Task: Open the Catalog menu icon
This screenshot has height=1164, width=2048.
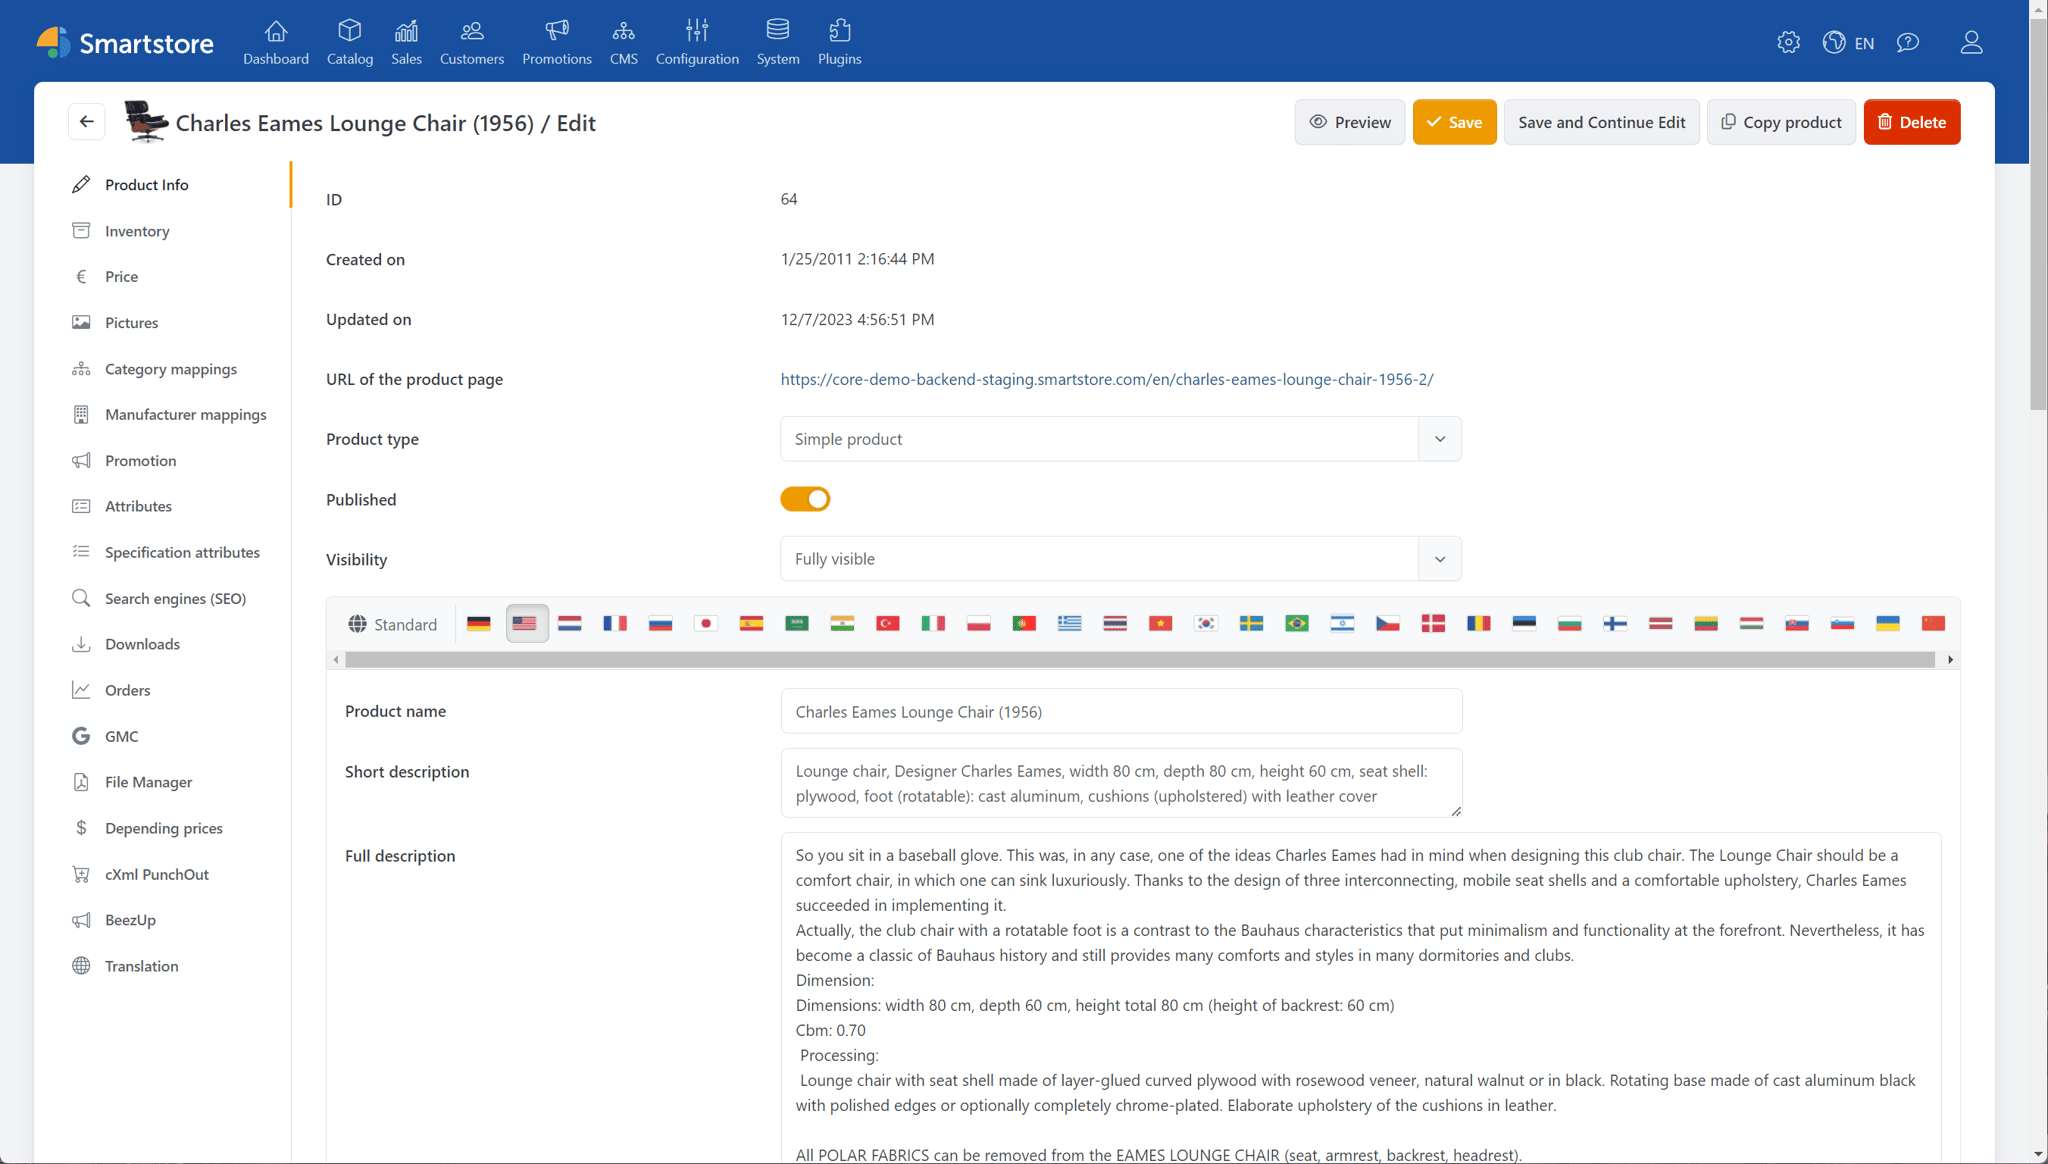Action: 349,42
